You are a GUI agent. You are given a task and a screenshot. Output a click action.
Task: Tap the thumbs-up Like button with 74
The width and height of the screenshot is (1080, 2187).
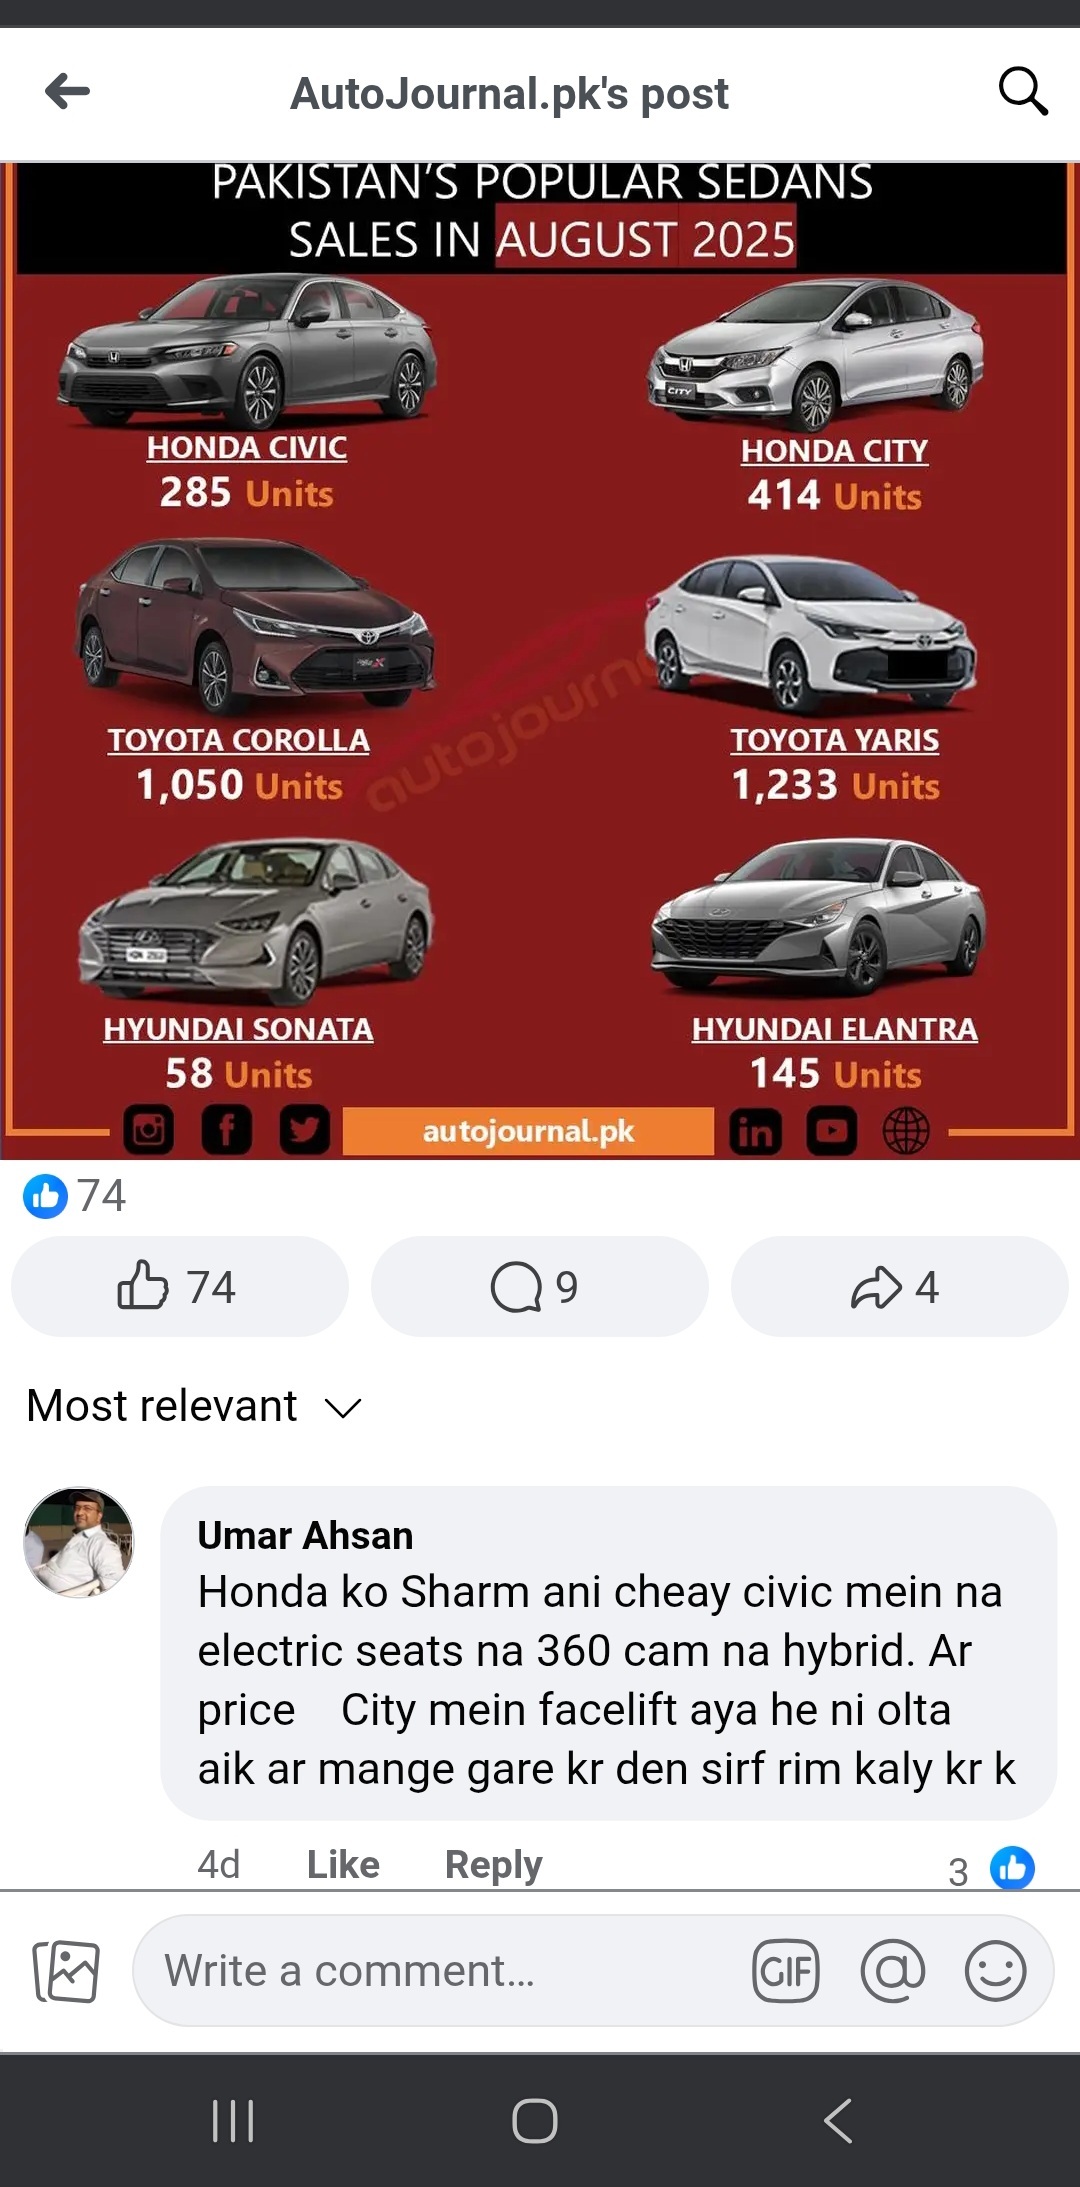[x=180, y=1286]
